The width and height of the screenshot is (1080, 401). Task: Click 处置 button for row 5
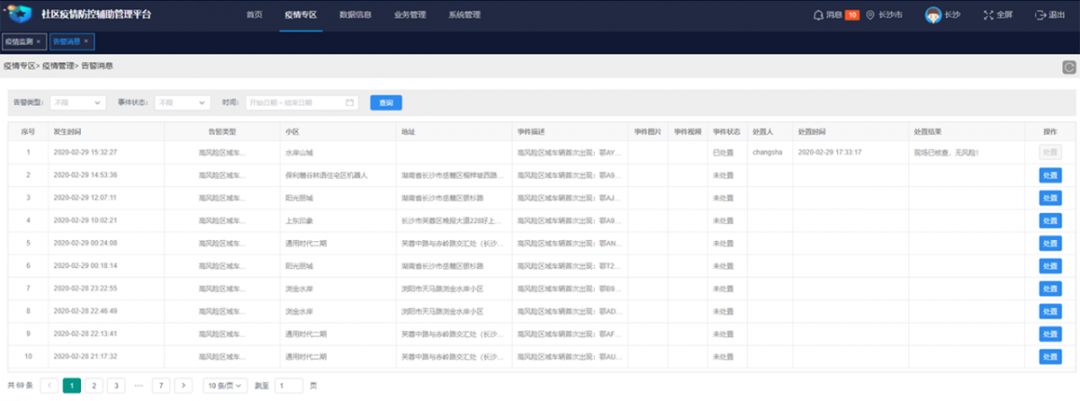pos(1050,243)
